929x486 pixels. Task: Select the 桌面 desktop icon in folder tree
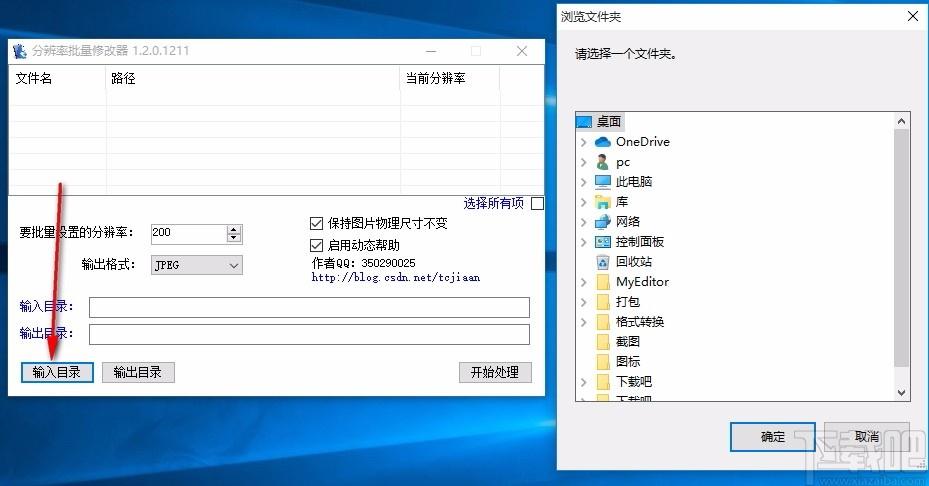click(584, 122)
